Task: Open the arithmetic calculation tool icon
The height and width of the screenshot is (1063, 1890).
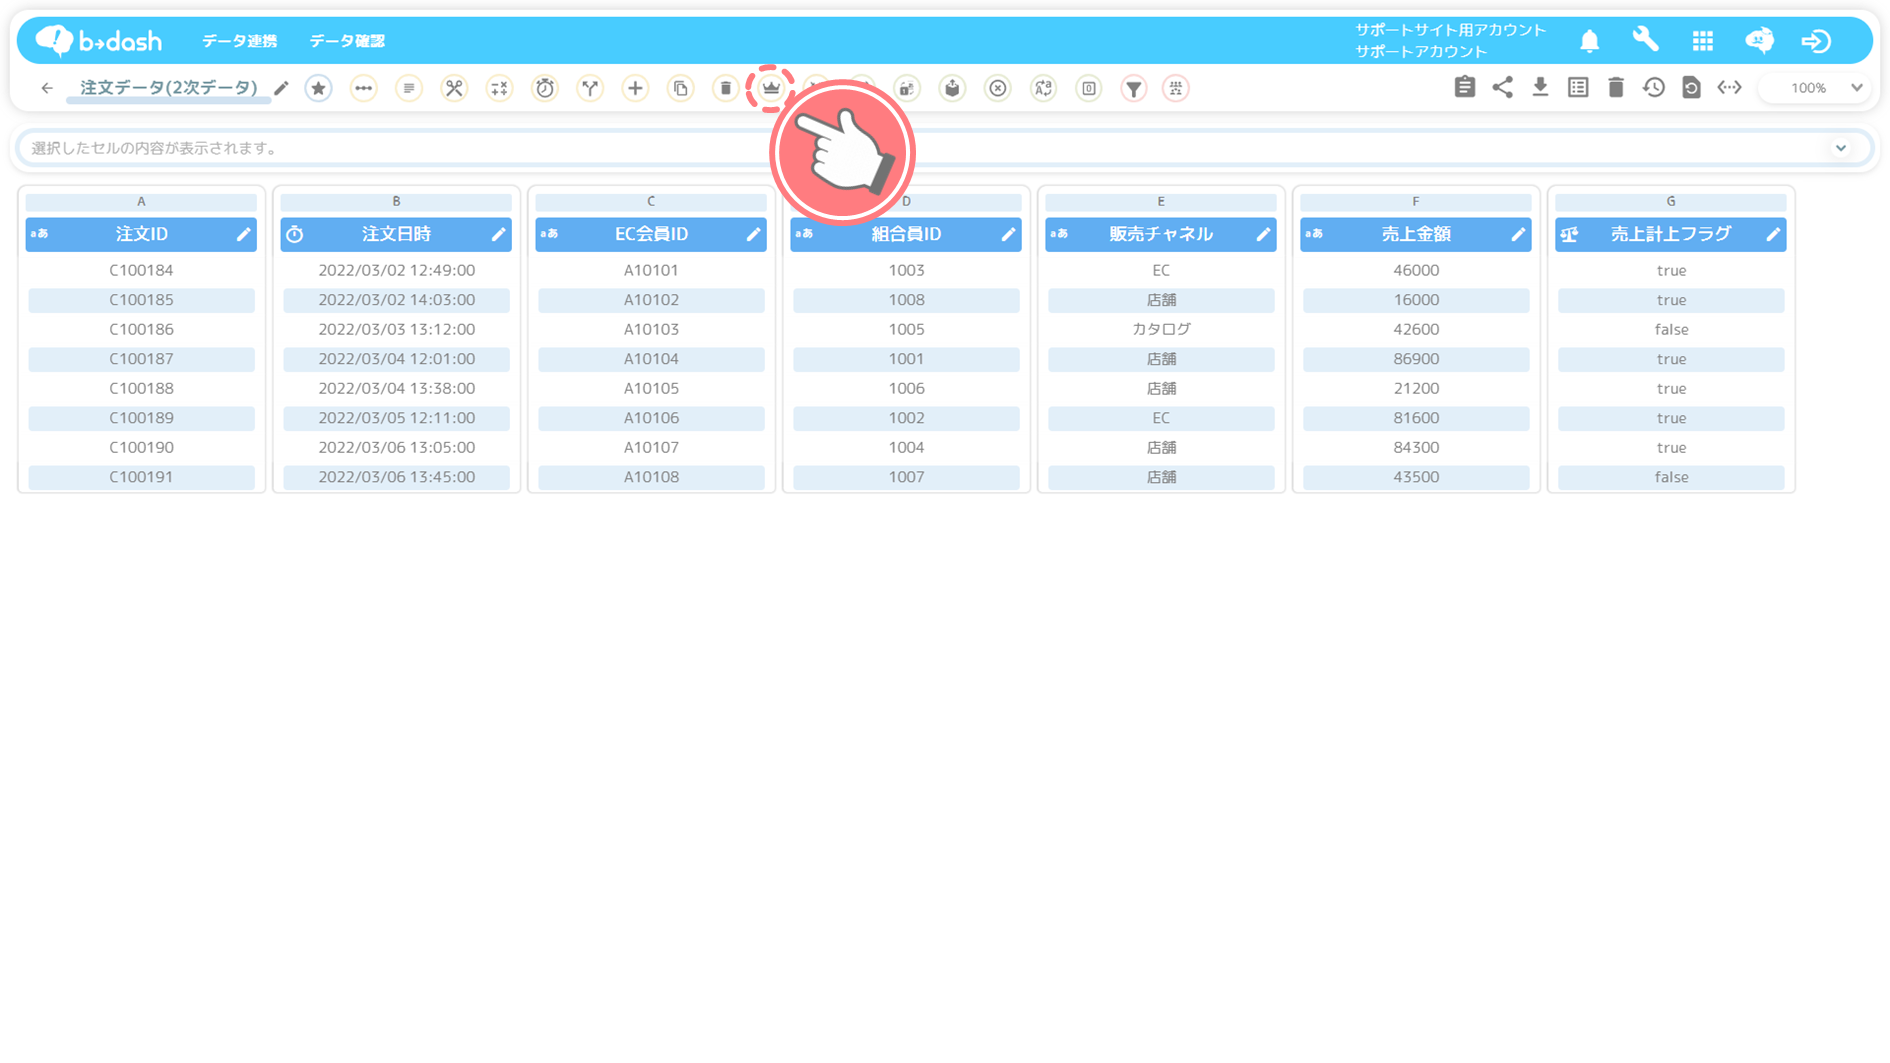Action: [499, 88]
